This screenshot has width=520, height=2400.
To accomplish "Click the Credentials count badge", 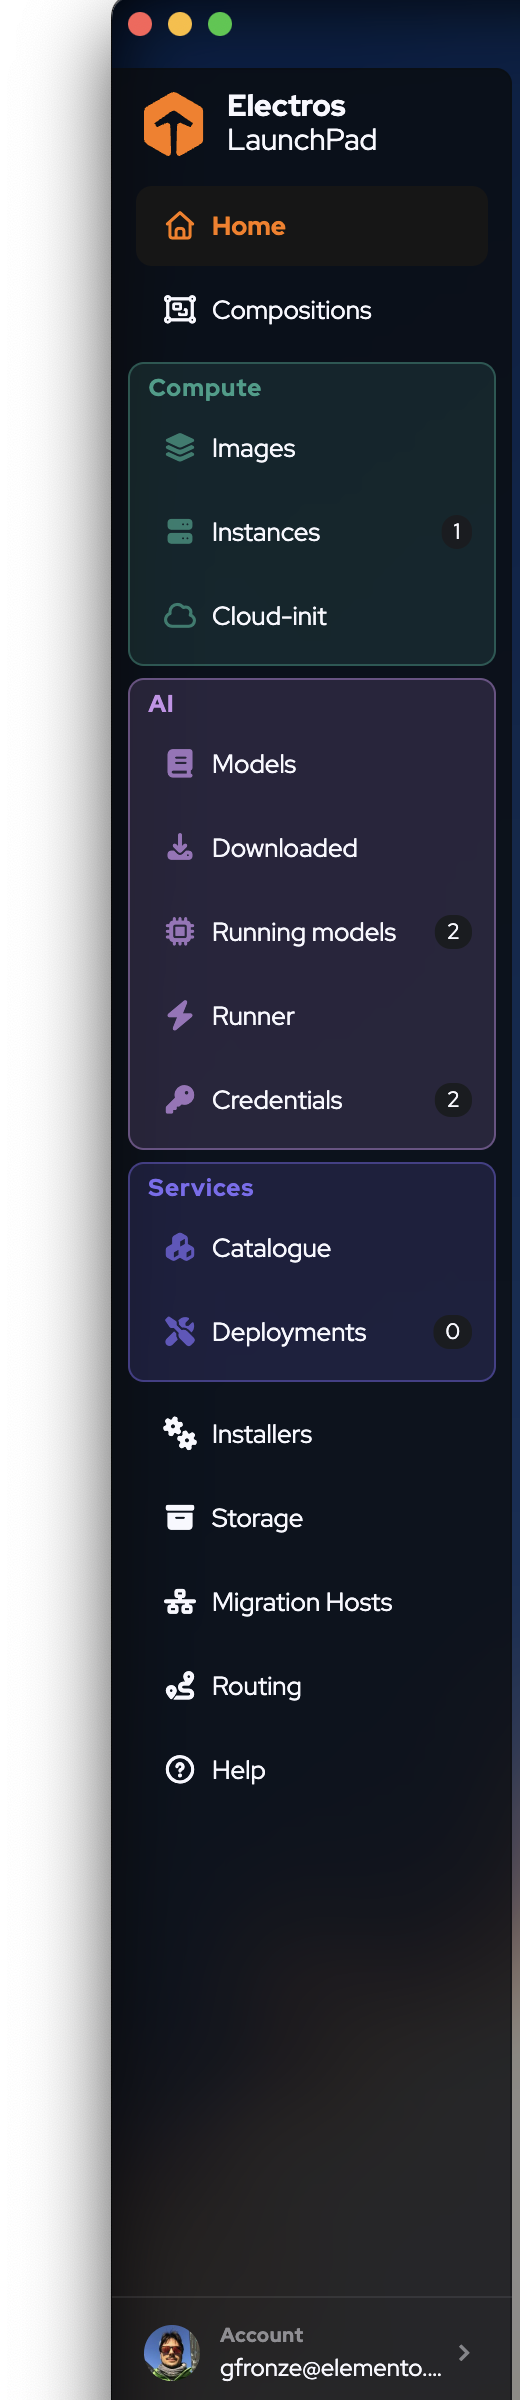I will pos(453,1100).
